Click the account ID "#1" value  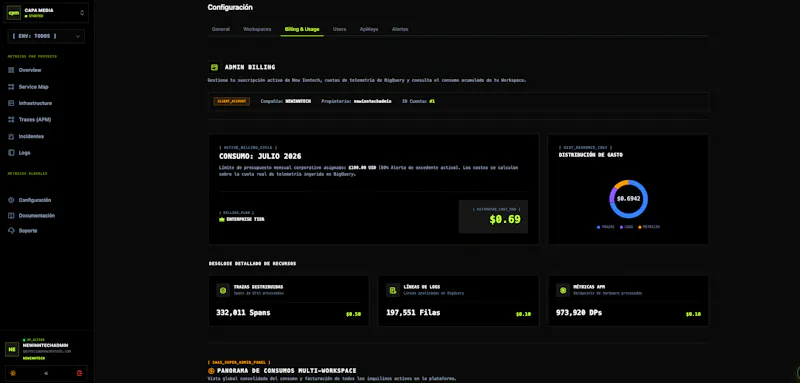click(x=432, y=101)
